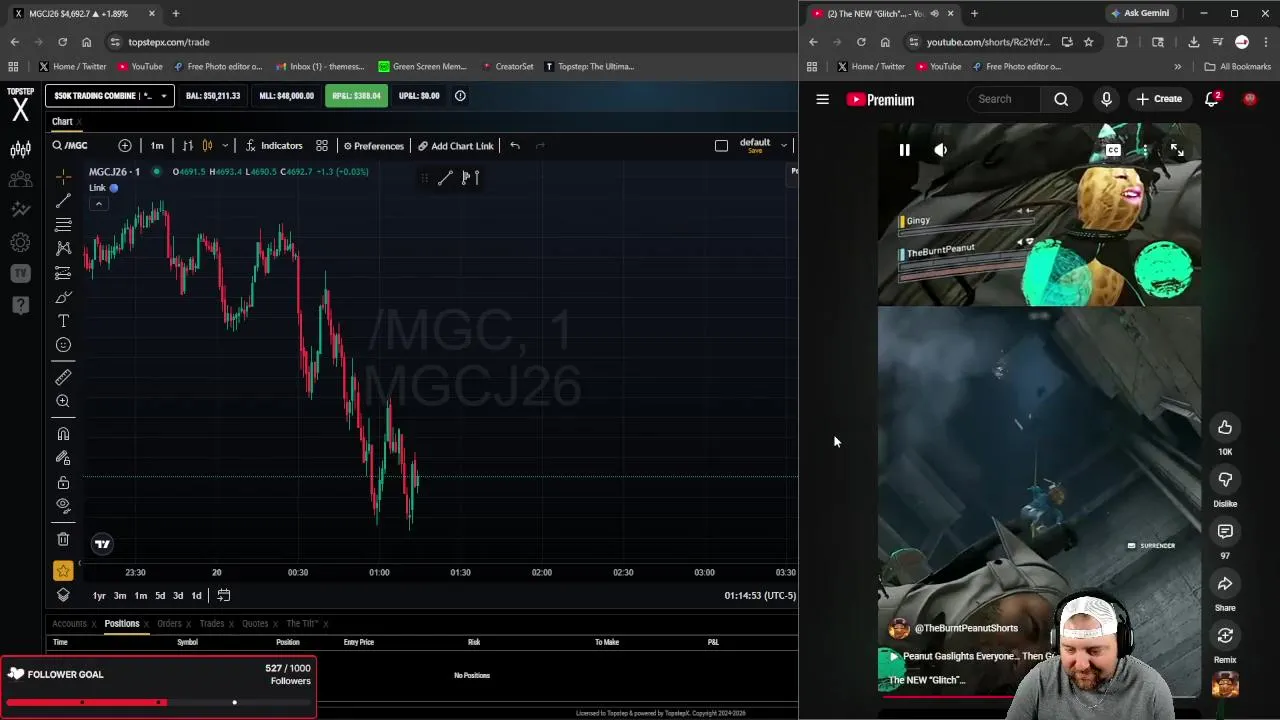1280x720 pixels.
Task: Open the forecasting and measurement tools
Action: tap(63, 273)
